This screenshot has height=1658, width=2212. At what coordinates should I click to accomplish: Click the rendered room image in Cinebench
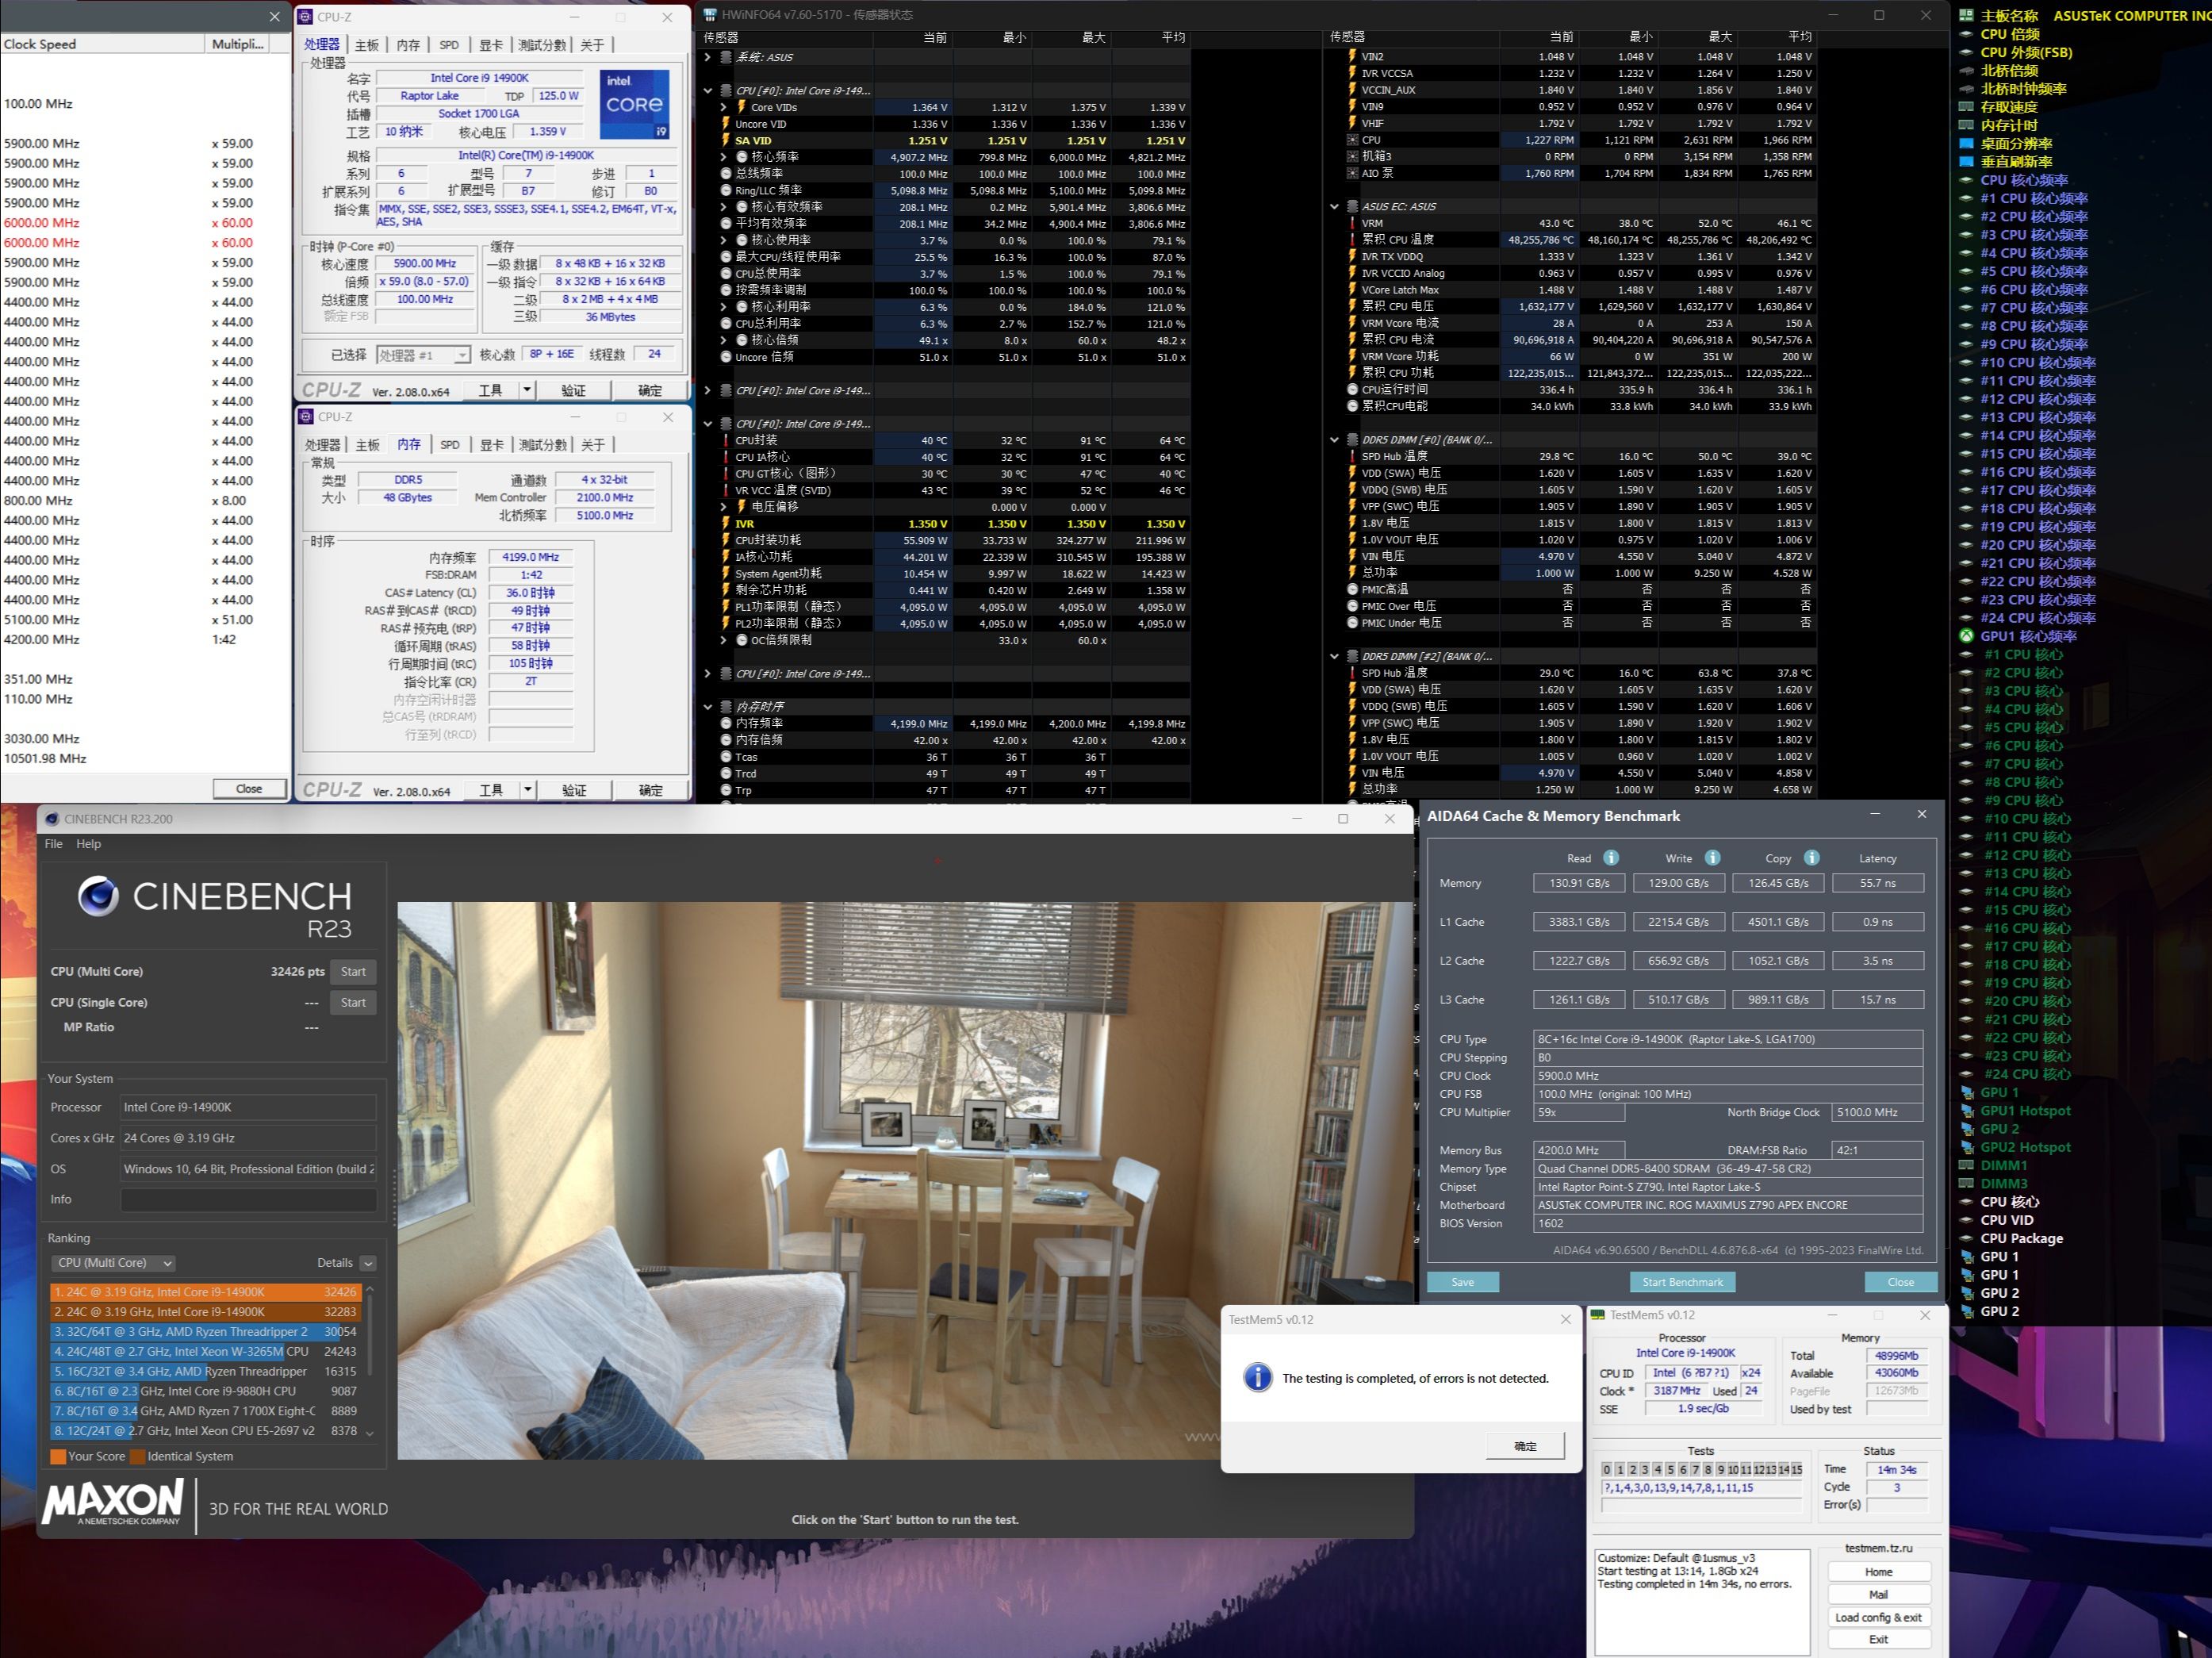pyautogui.click(x=905, y=1181)
